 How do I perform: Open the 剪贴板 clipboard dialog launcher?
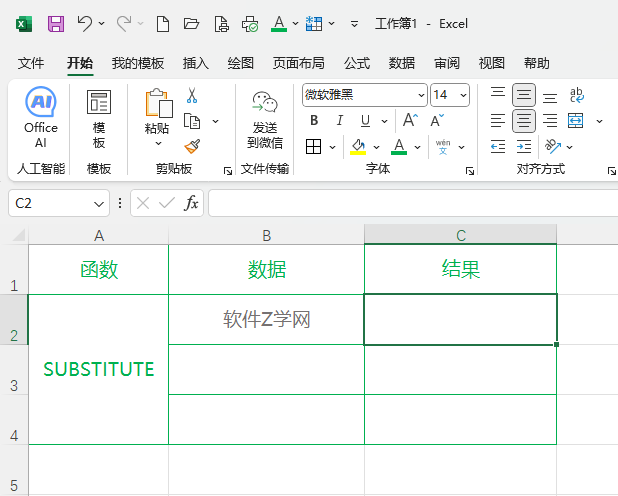[228, 171]
